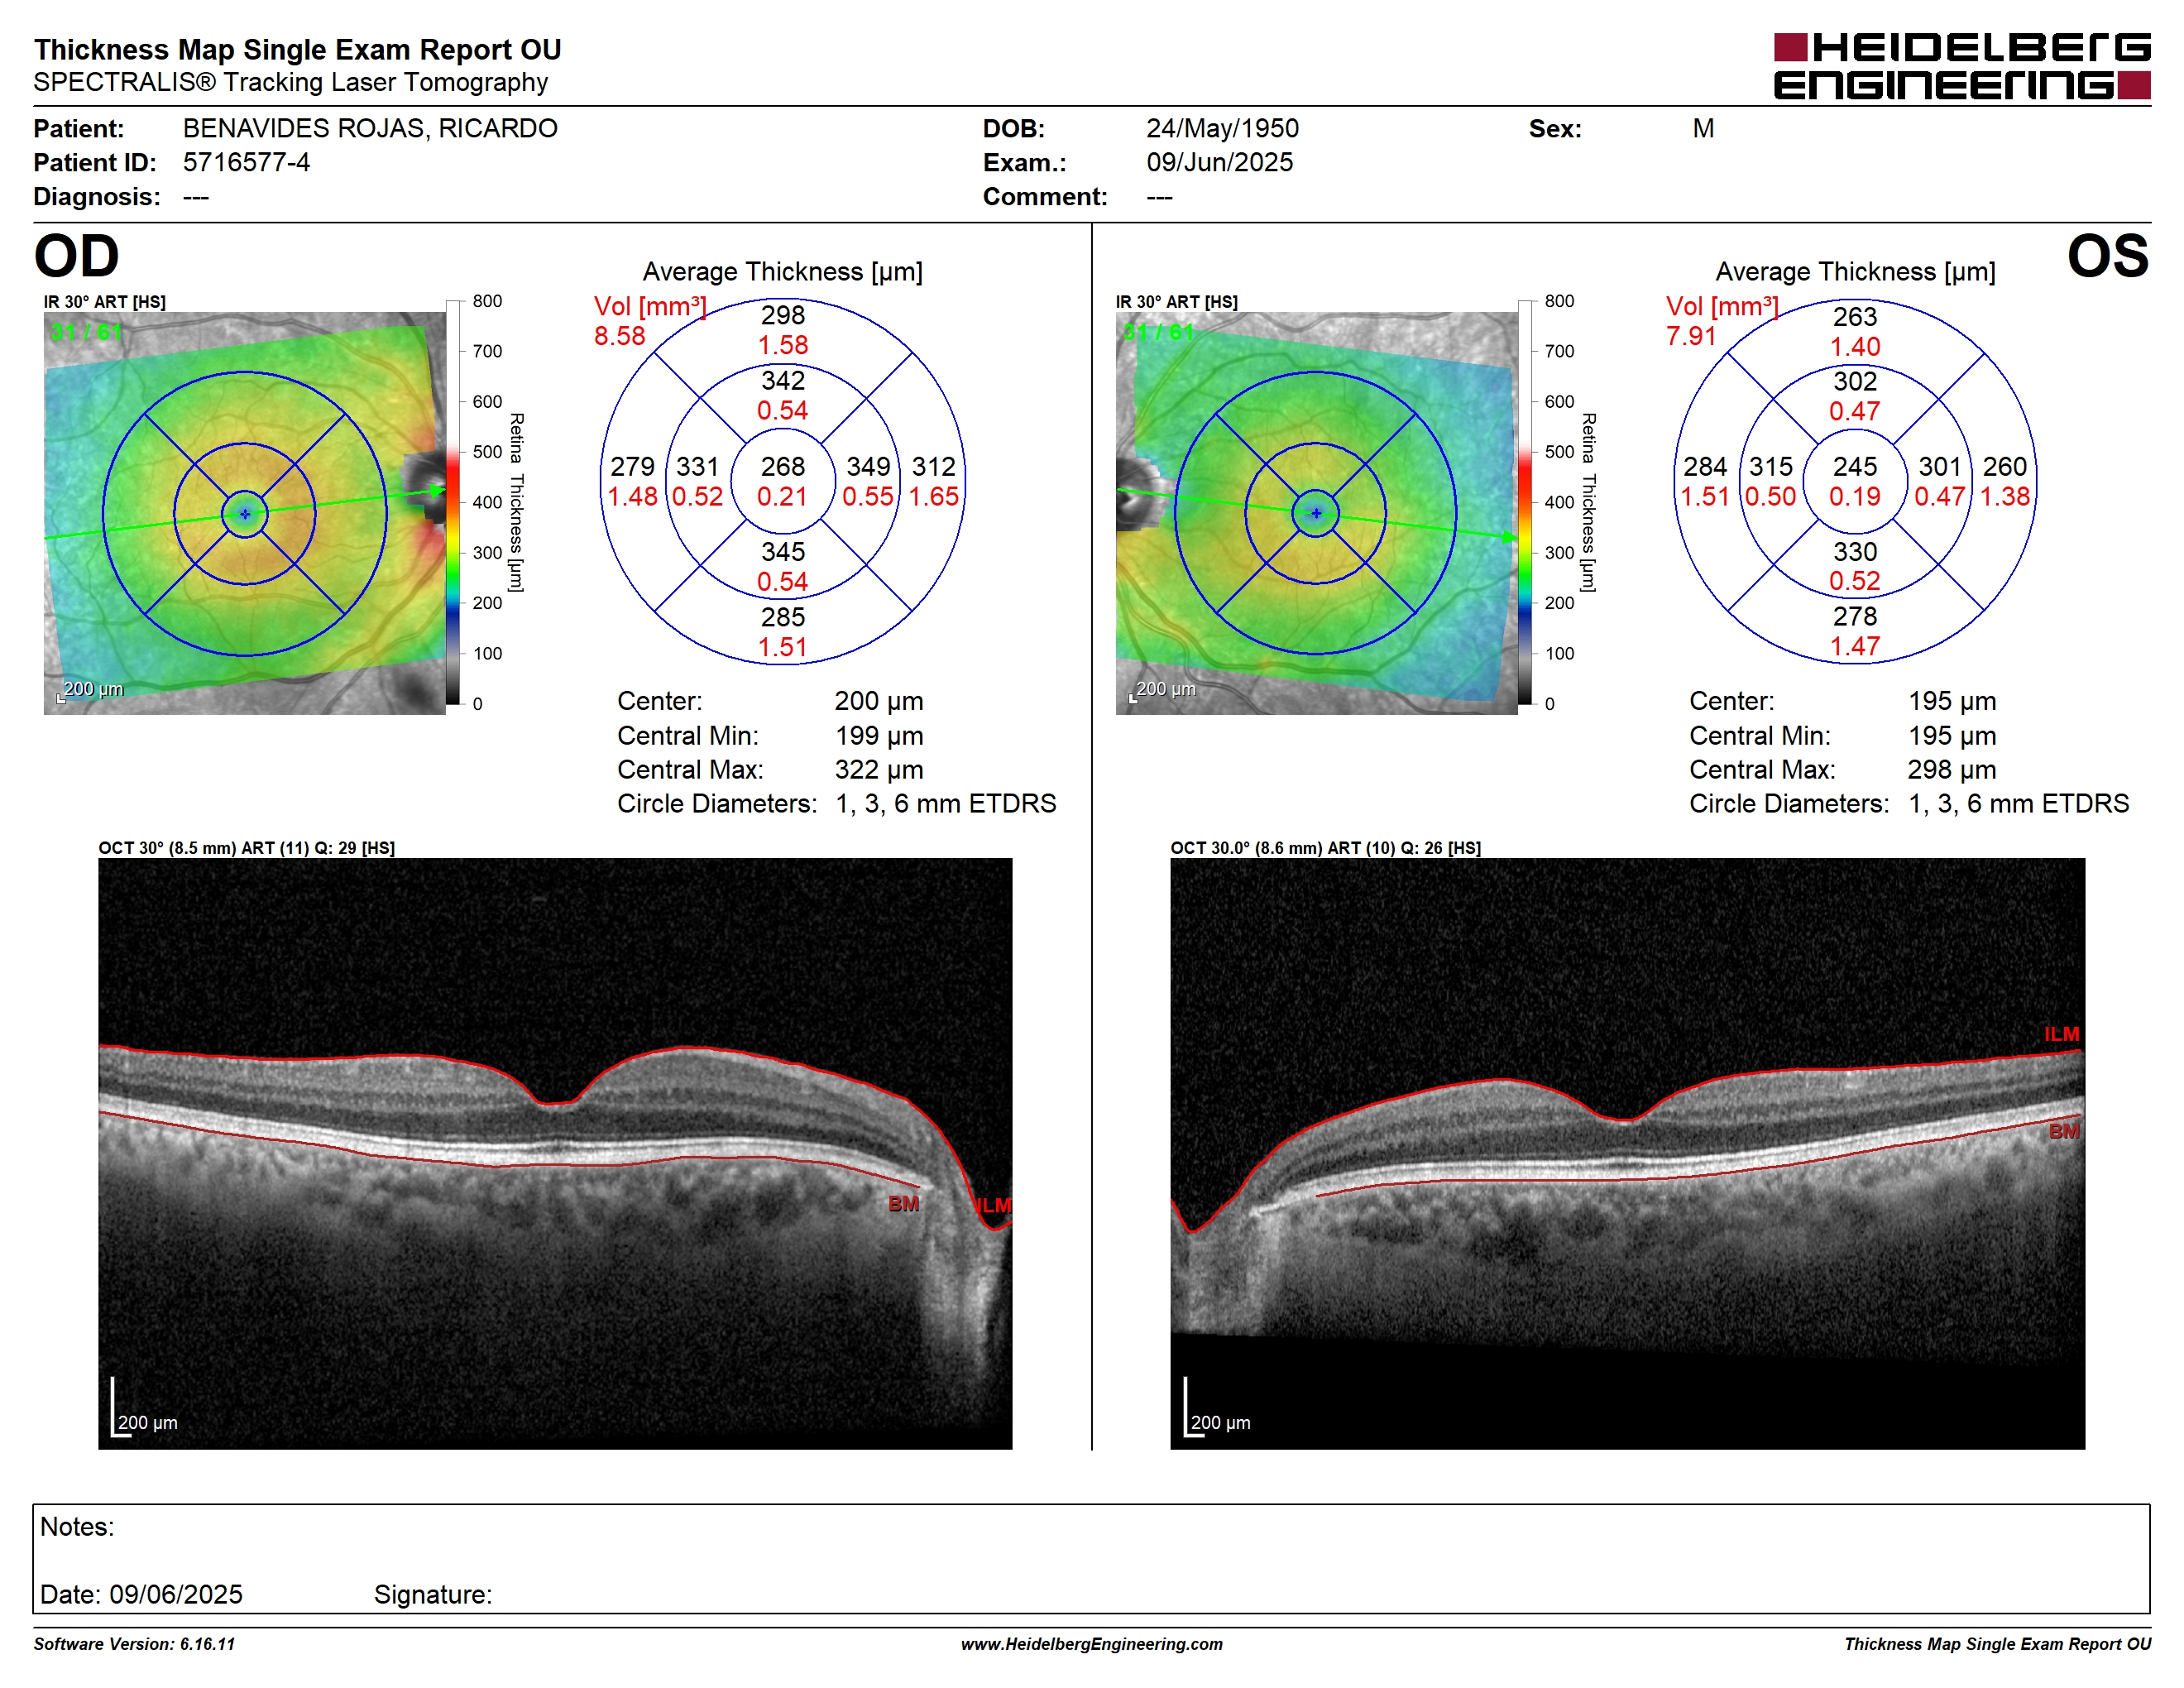
Task: Click the OD eye heading
Action: coord(76,256)
